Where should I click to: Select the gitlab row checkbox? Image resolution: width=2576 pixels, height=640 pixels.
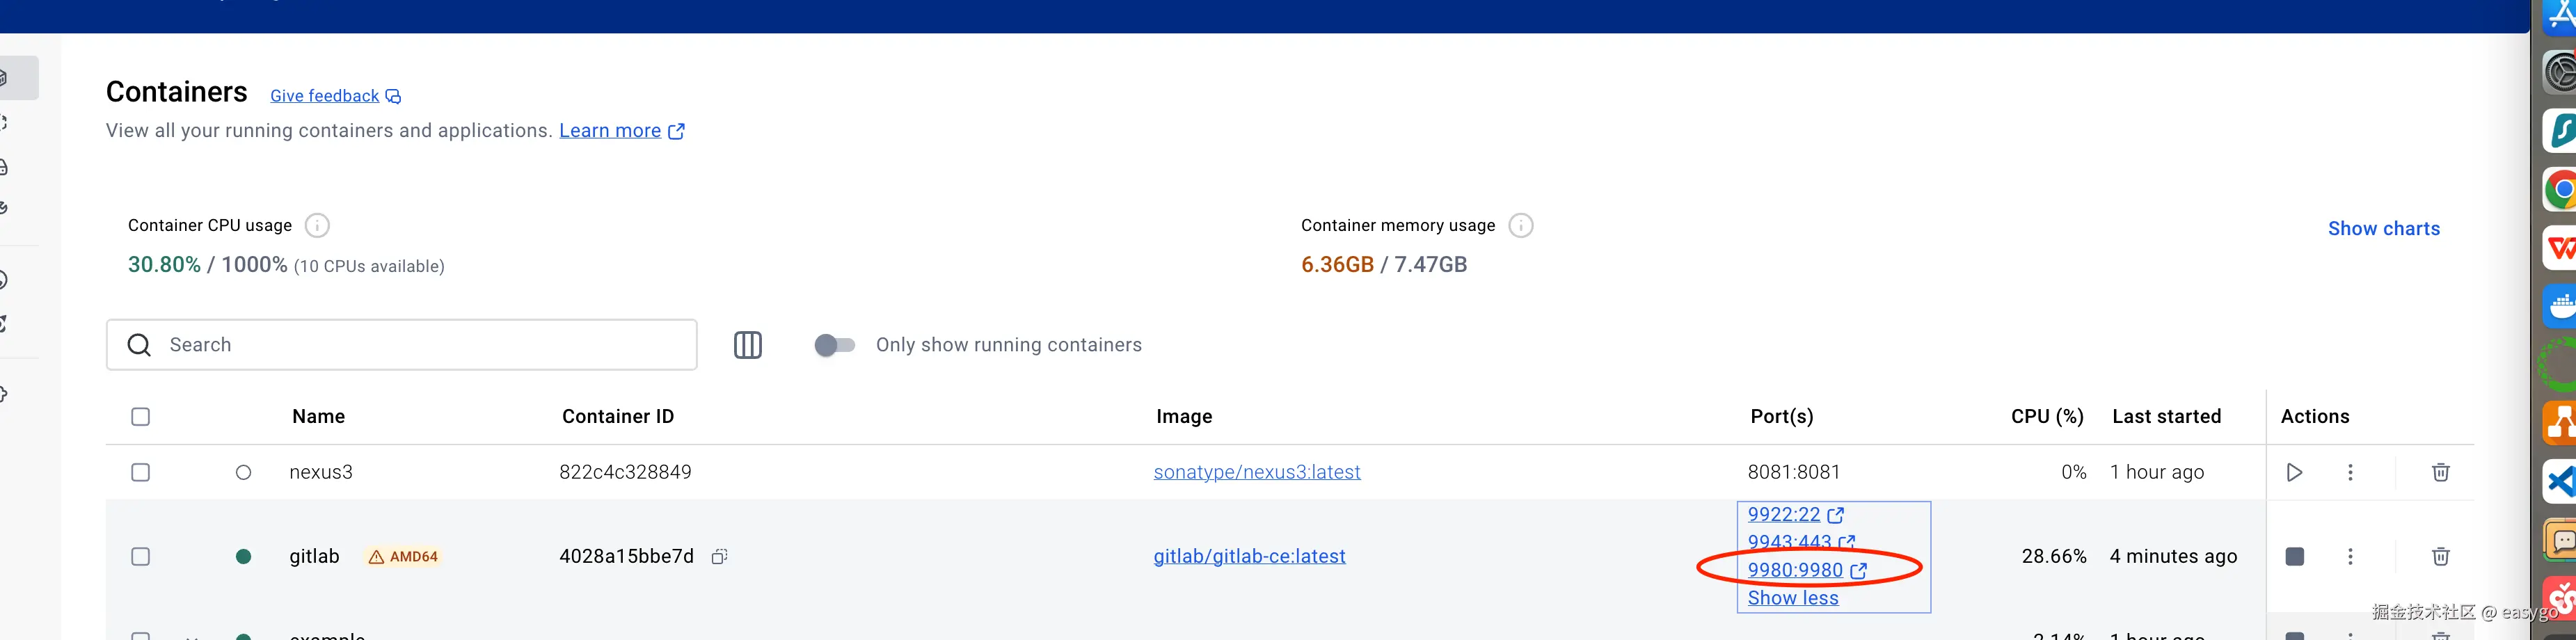tap(141, 556)
